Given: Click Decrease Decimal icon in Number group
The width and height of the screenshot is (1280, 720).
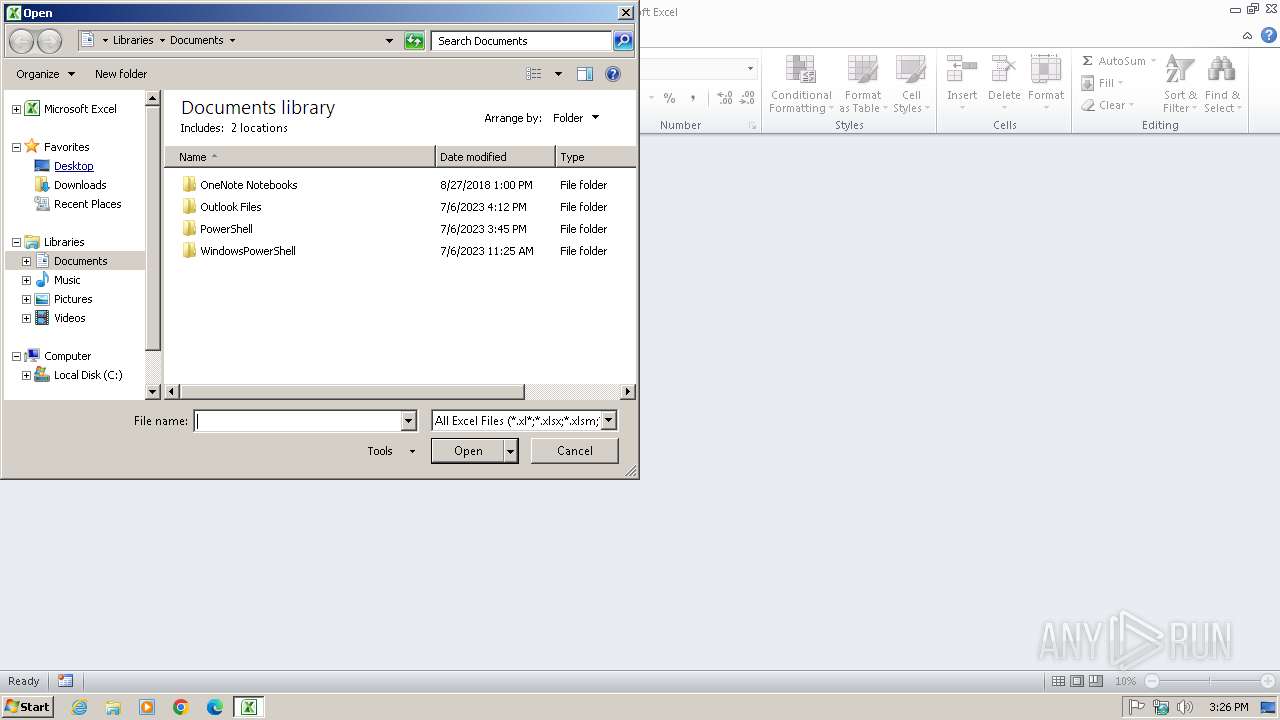Looking at the screenshot, I should tap(747, 98).
